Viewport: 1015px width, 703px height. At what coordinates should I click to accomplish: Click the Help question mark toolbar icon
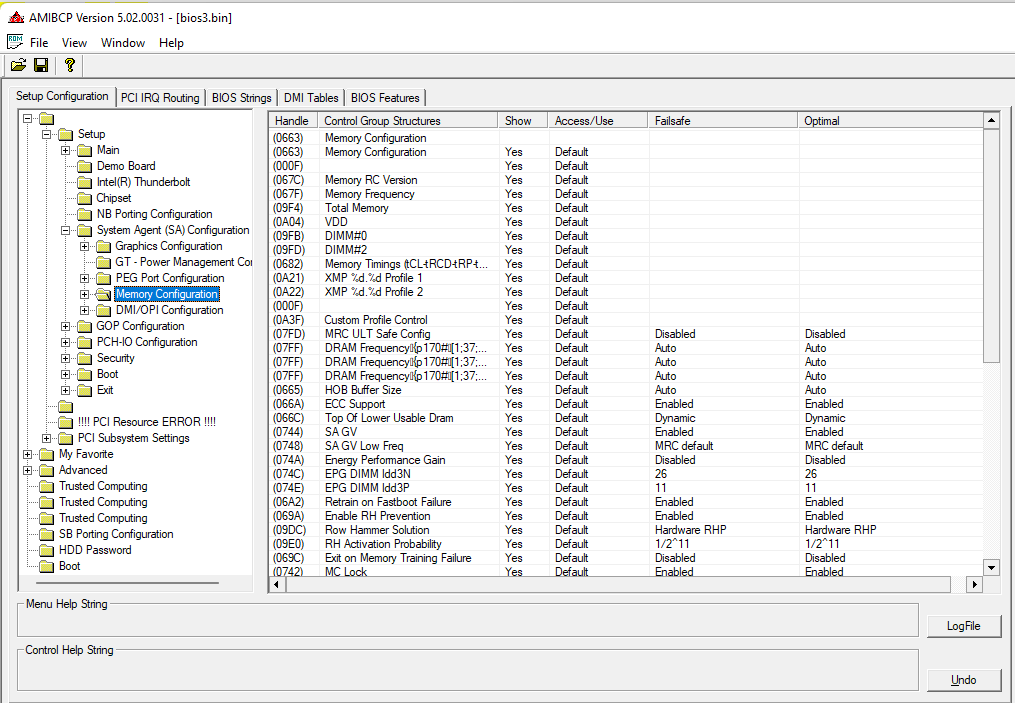pos(69,65)
